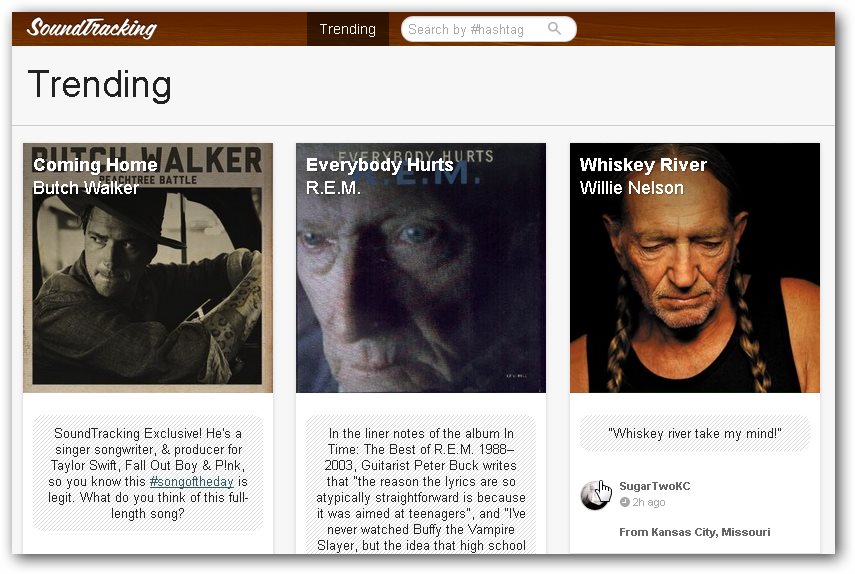Click the Whiskey River song title
Image resolution: width=855 pixels, height=574 pixels.
(x=643, y=165)
